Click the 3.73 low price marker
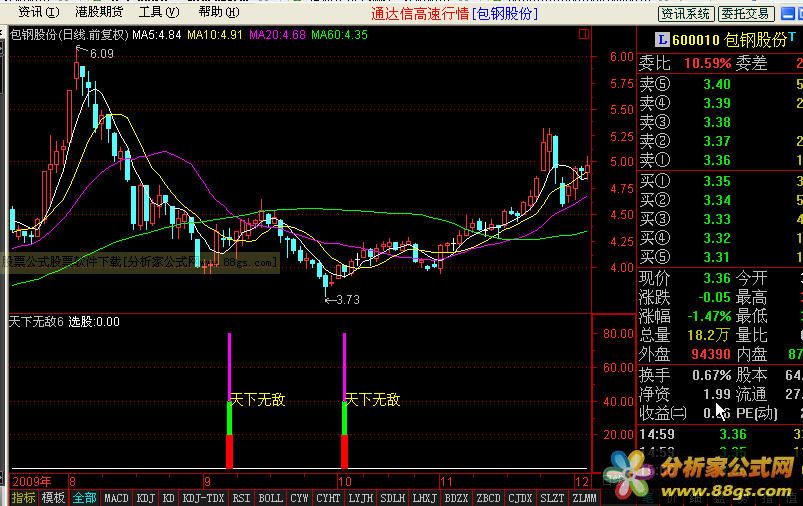 click(x=348, y=300)
